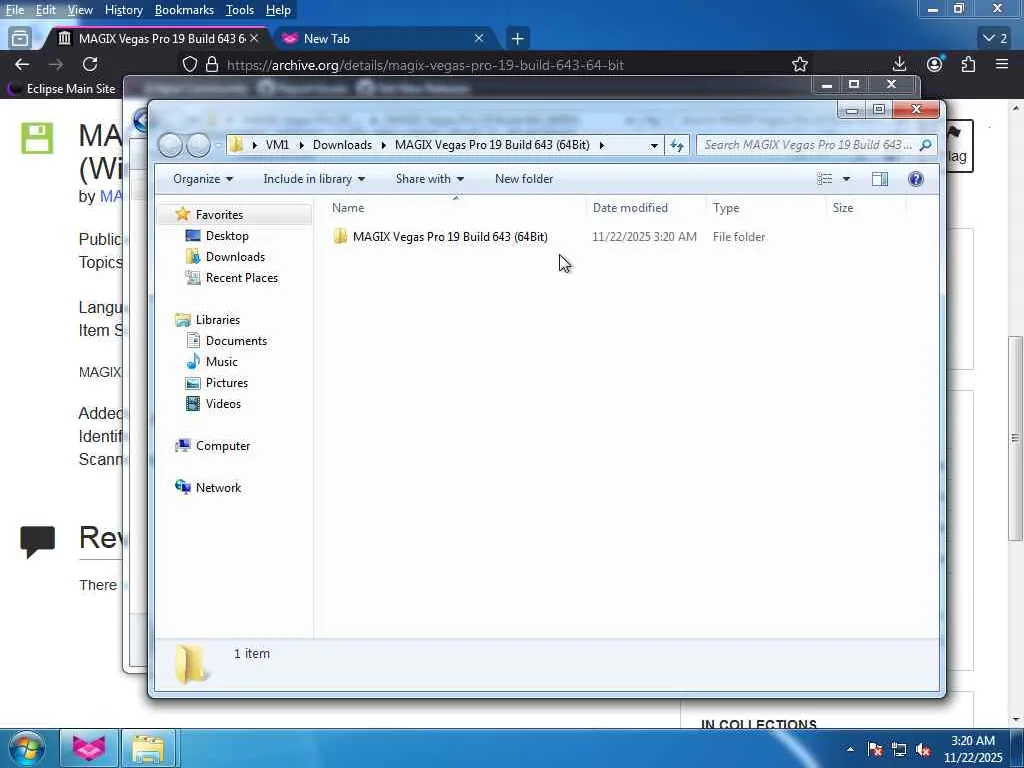Click the search magnifier icon in Explorer
Viewport: 1024px width, 768px height.
(x=925, y=145)
